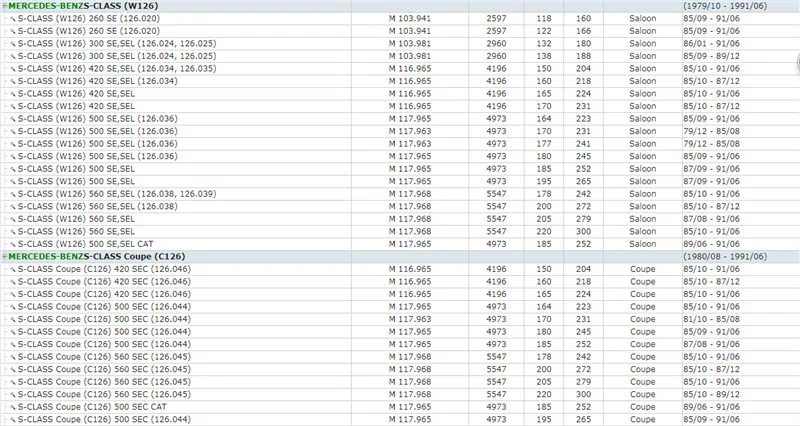Select the MERCEDES-BENZ S-CLASS Coupe (C126) header text

point(96,256)
